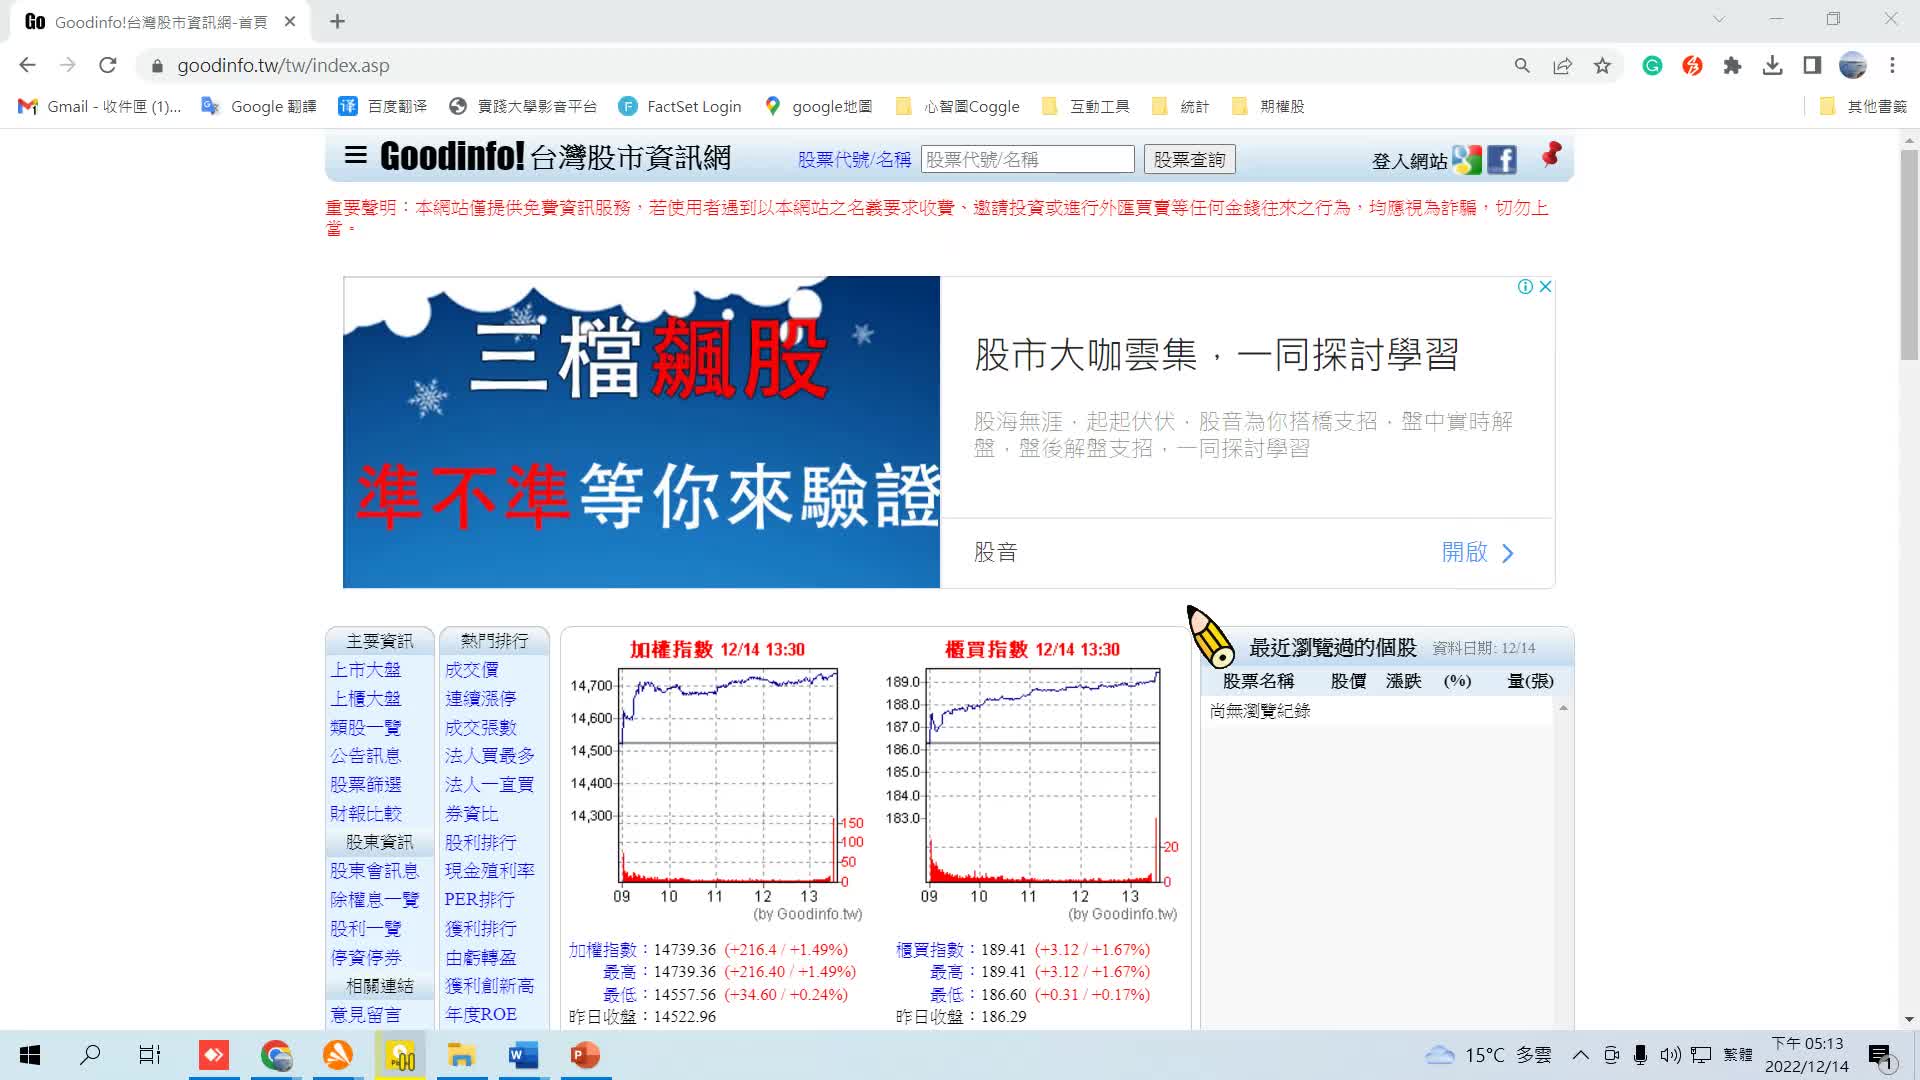Screen dimensions: 1920x1080
Task: Open the 成交價 ranking link
Action: (x=472, y=670)
